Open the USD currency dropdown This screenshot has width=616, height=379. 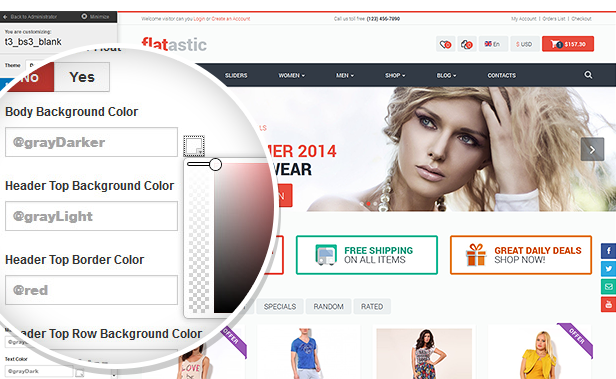click(524, 44)
